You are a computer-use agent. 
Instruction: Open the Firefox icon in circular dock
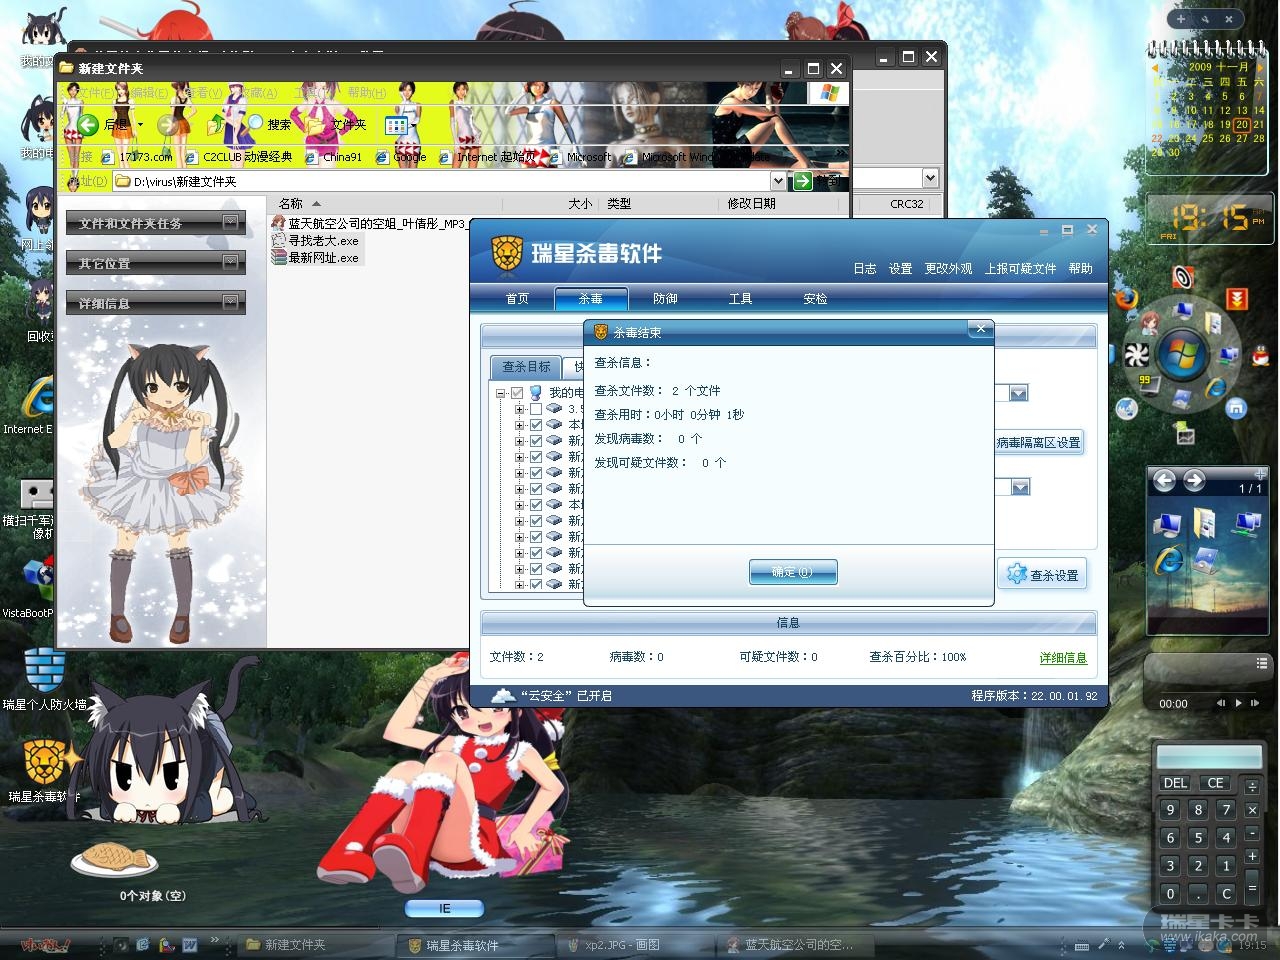[1127, 297]
